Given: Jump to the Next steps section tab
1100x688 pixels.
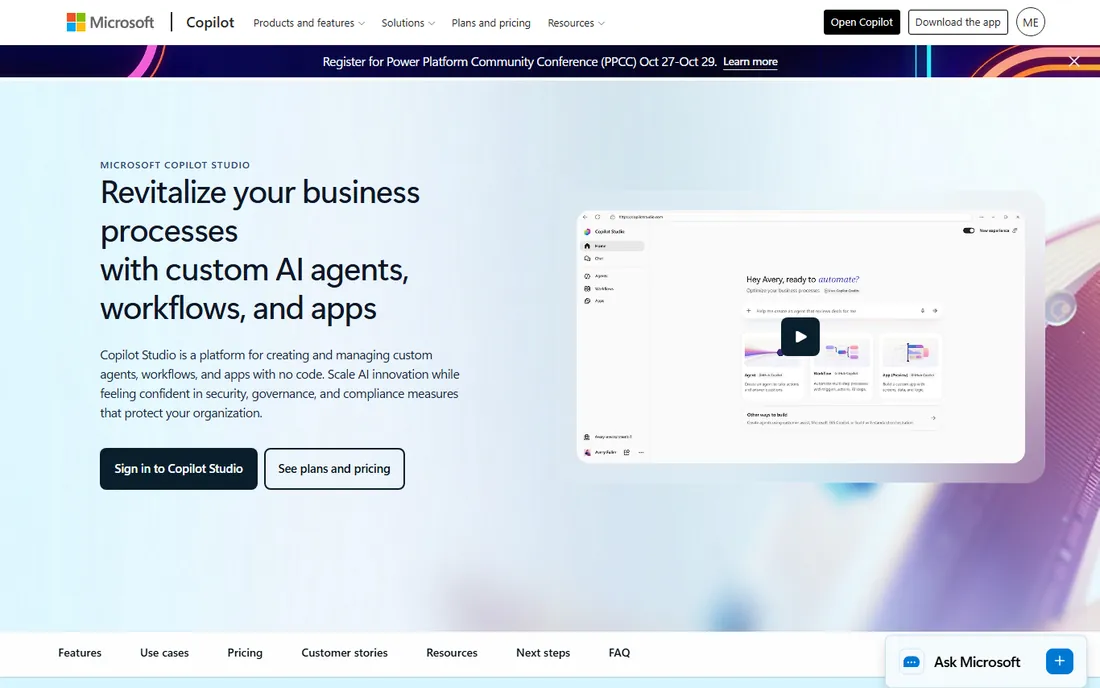Looking at the screenshot, I should [x=543, y=653].
